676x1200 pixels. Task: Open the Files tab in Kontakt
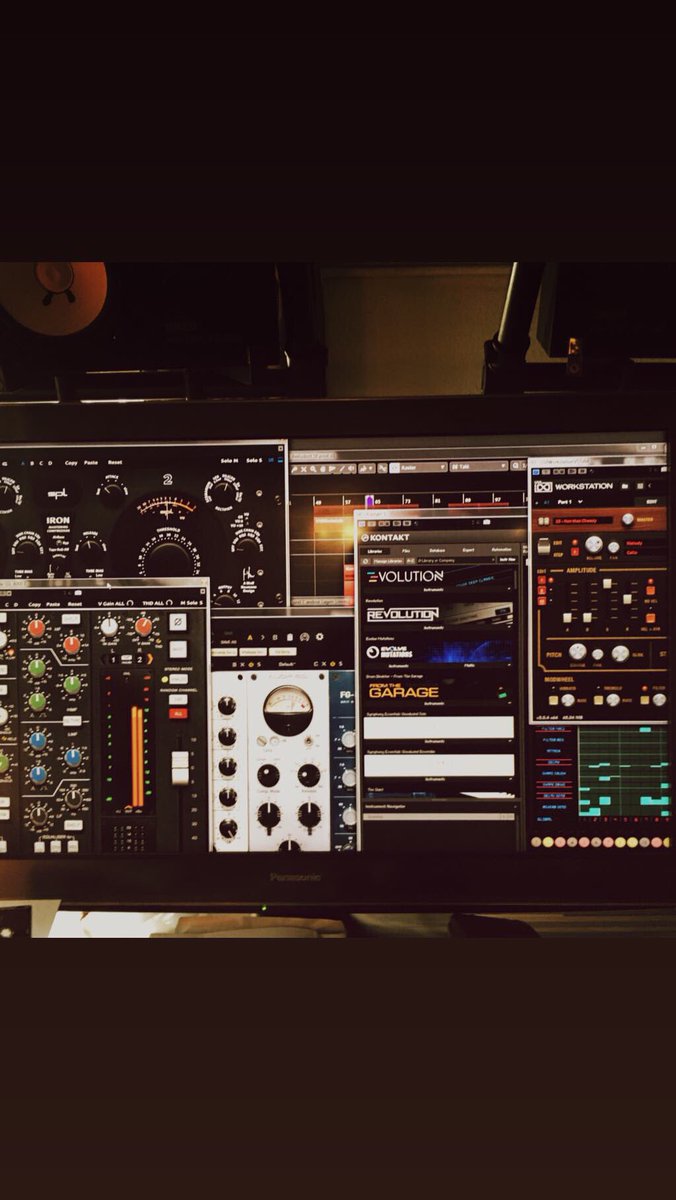click(x=406, y=550)
